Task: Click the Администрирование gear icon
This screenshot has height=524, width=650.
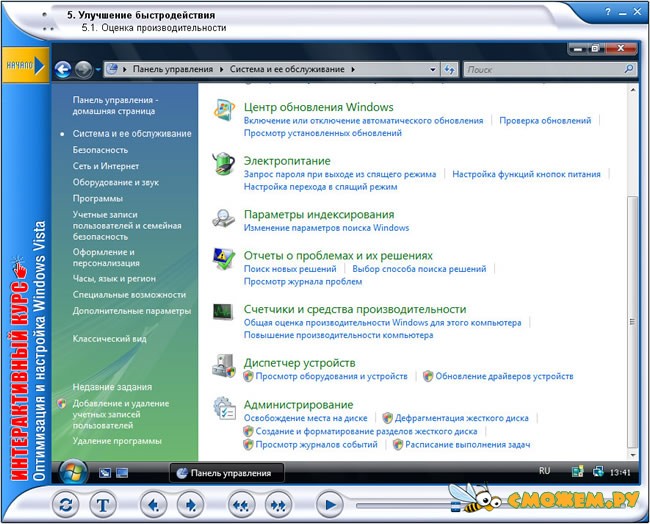Action: click(224, 408)
